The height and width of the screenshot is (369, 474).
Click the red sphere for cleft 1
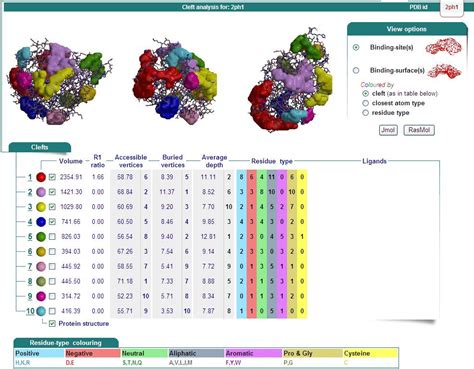pos(41,177)
